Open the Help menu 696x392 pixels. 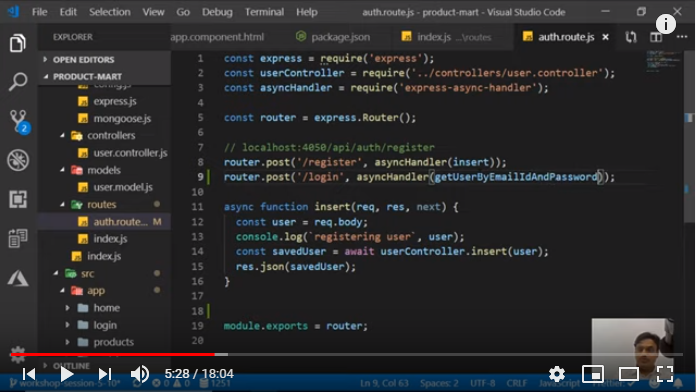click(307, 12)
